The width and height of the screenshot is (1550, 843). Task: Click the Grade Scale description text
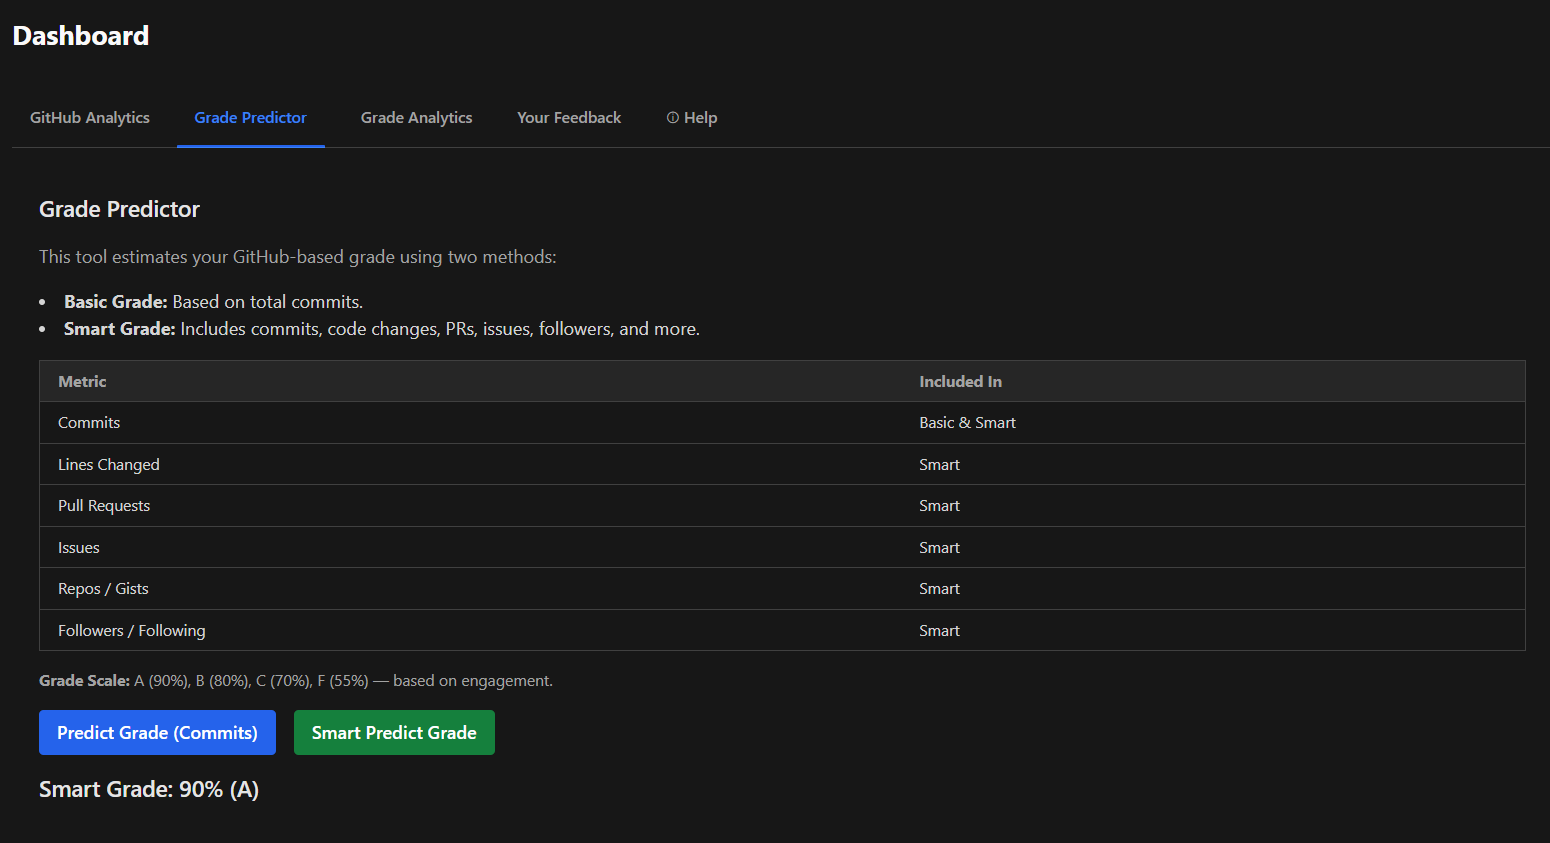coord(295,681)
